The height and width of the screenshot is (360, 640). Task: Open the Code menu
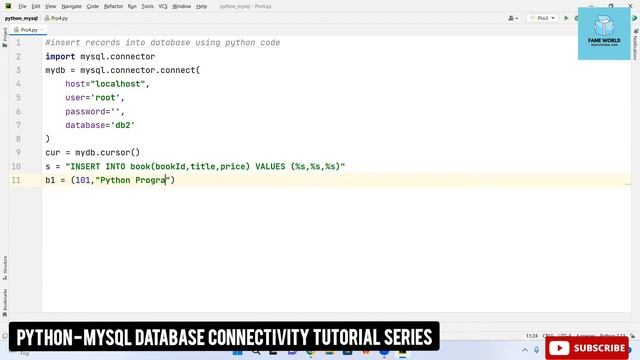coord(93,7)
